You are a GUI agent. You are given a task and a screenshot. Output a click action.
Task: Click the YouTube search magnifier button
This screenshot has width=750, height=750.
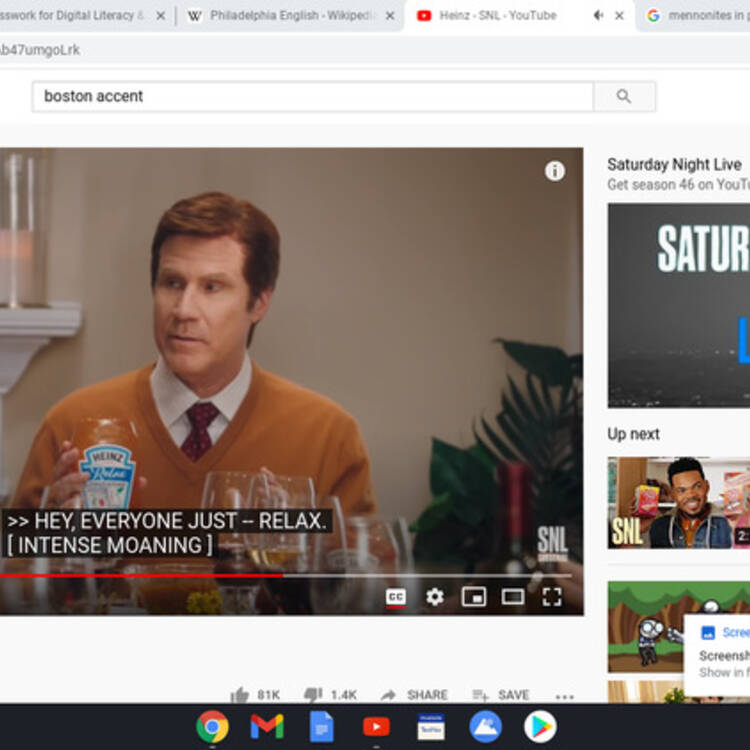(x=624, y=97)
